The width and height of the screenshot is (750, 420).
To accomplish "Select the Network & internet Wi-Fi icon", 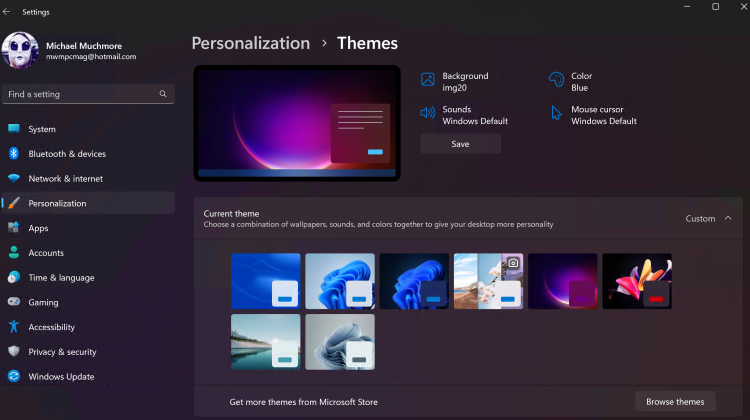I will click(x=14, y=178).
